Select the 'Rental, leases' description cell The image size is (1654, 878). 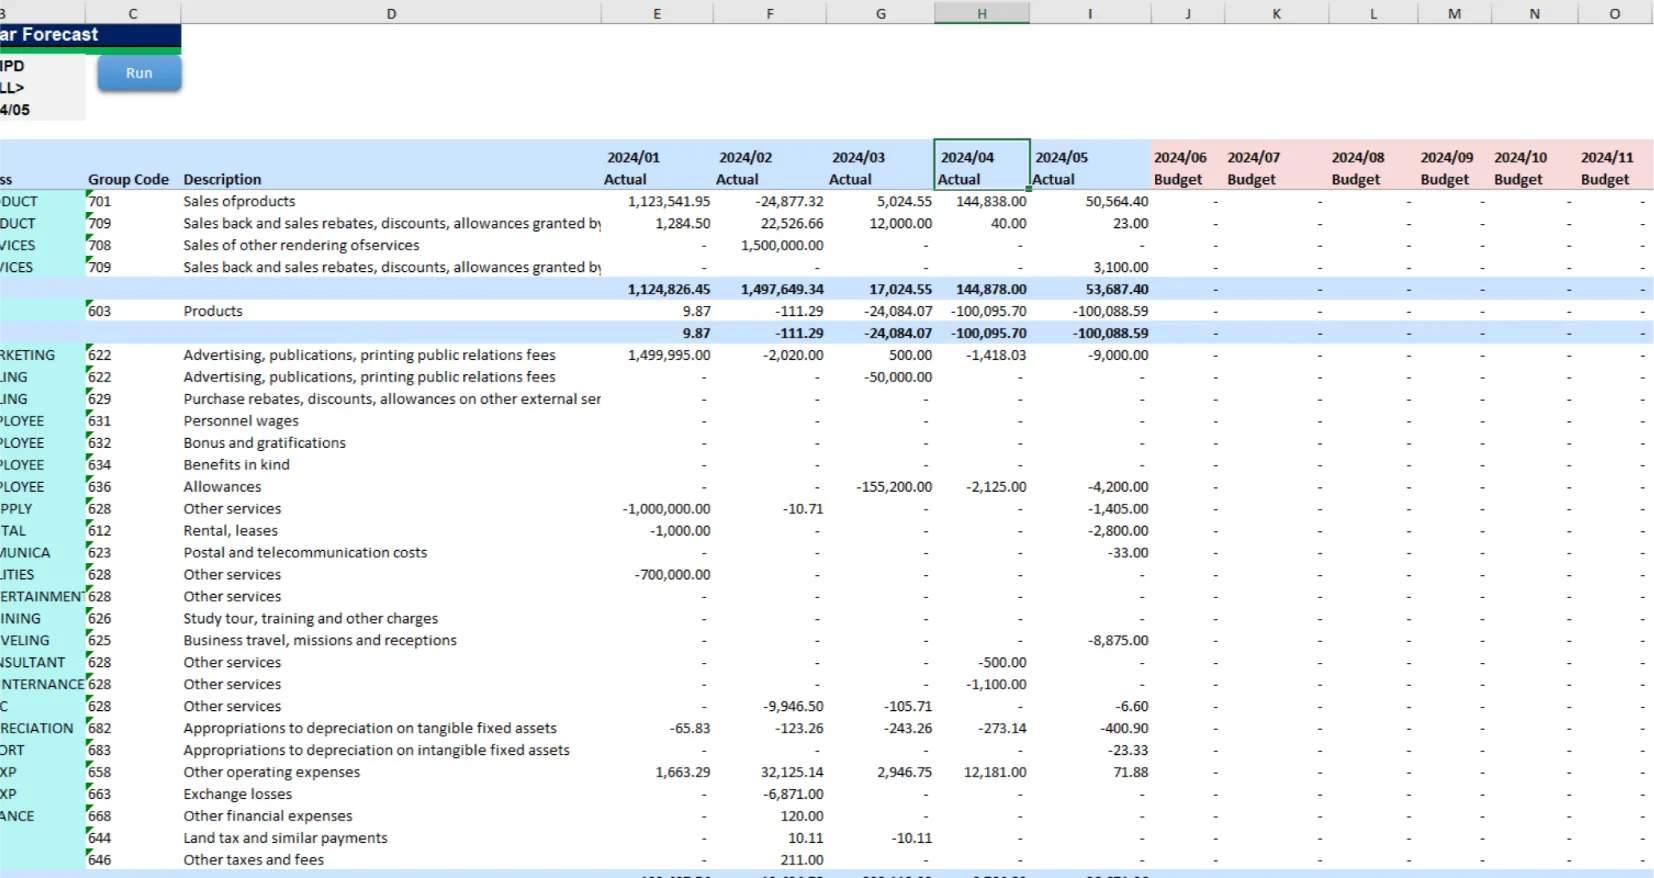pyautogui.click(x=230, y=531)
